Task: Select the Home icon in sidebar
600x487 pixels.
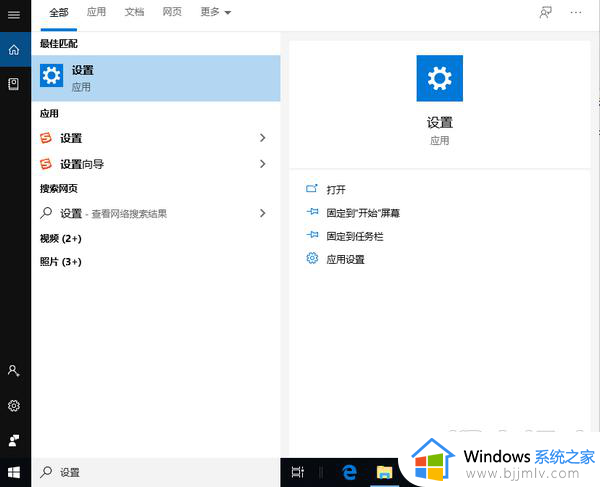Action: pos(14,49)
